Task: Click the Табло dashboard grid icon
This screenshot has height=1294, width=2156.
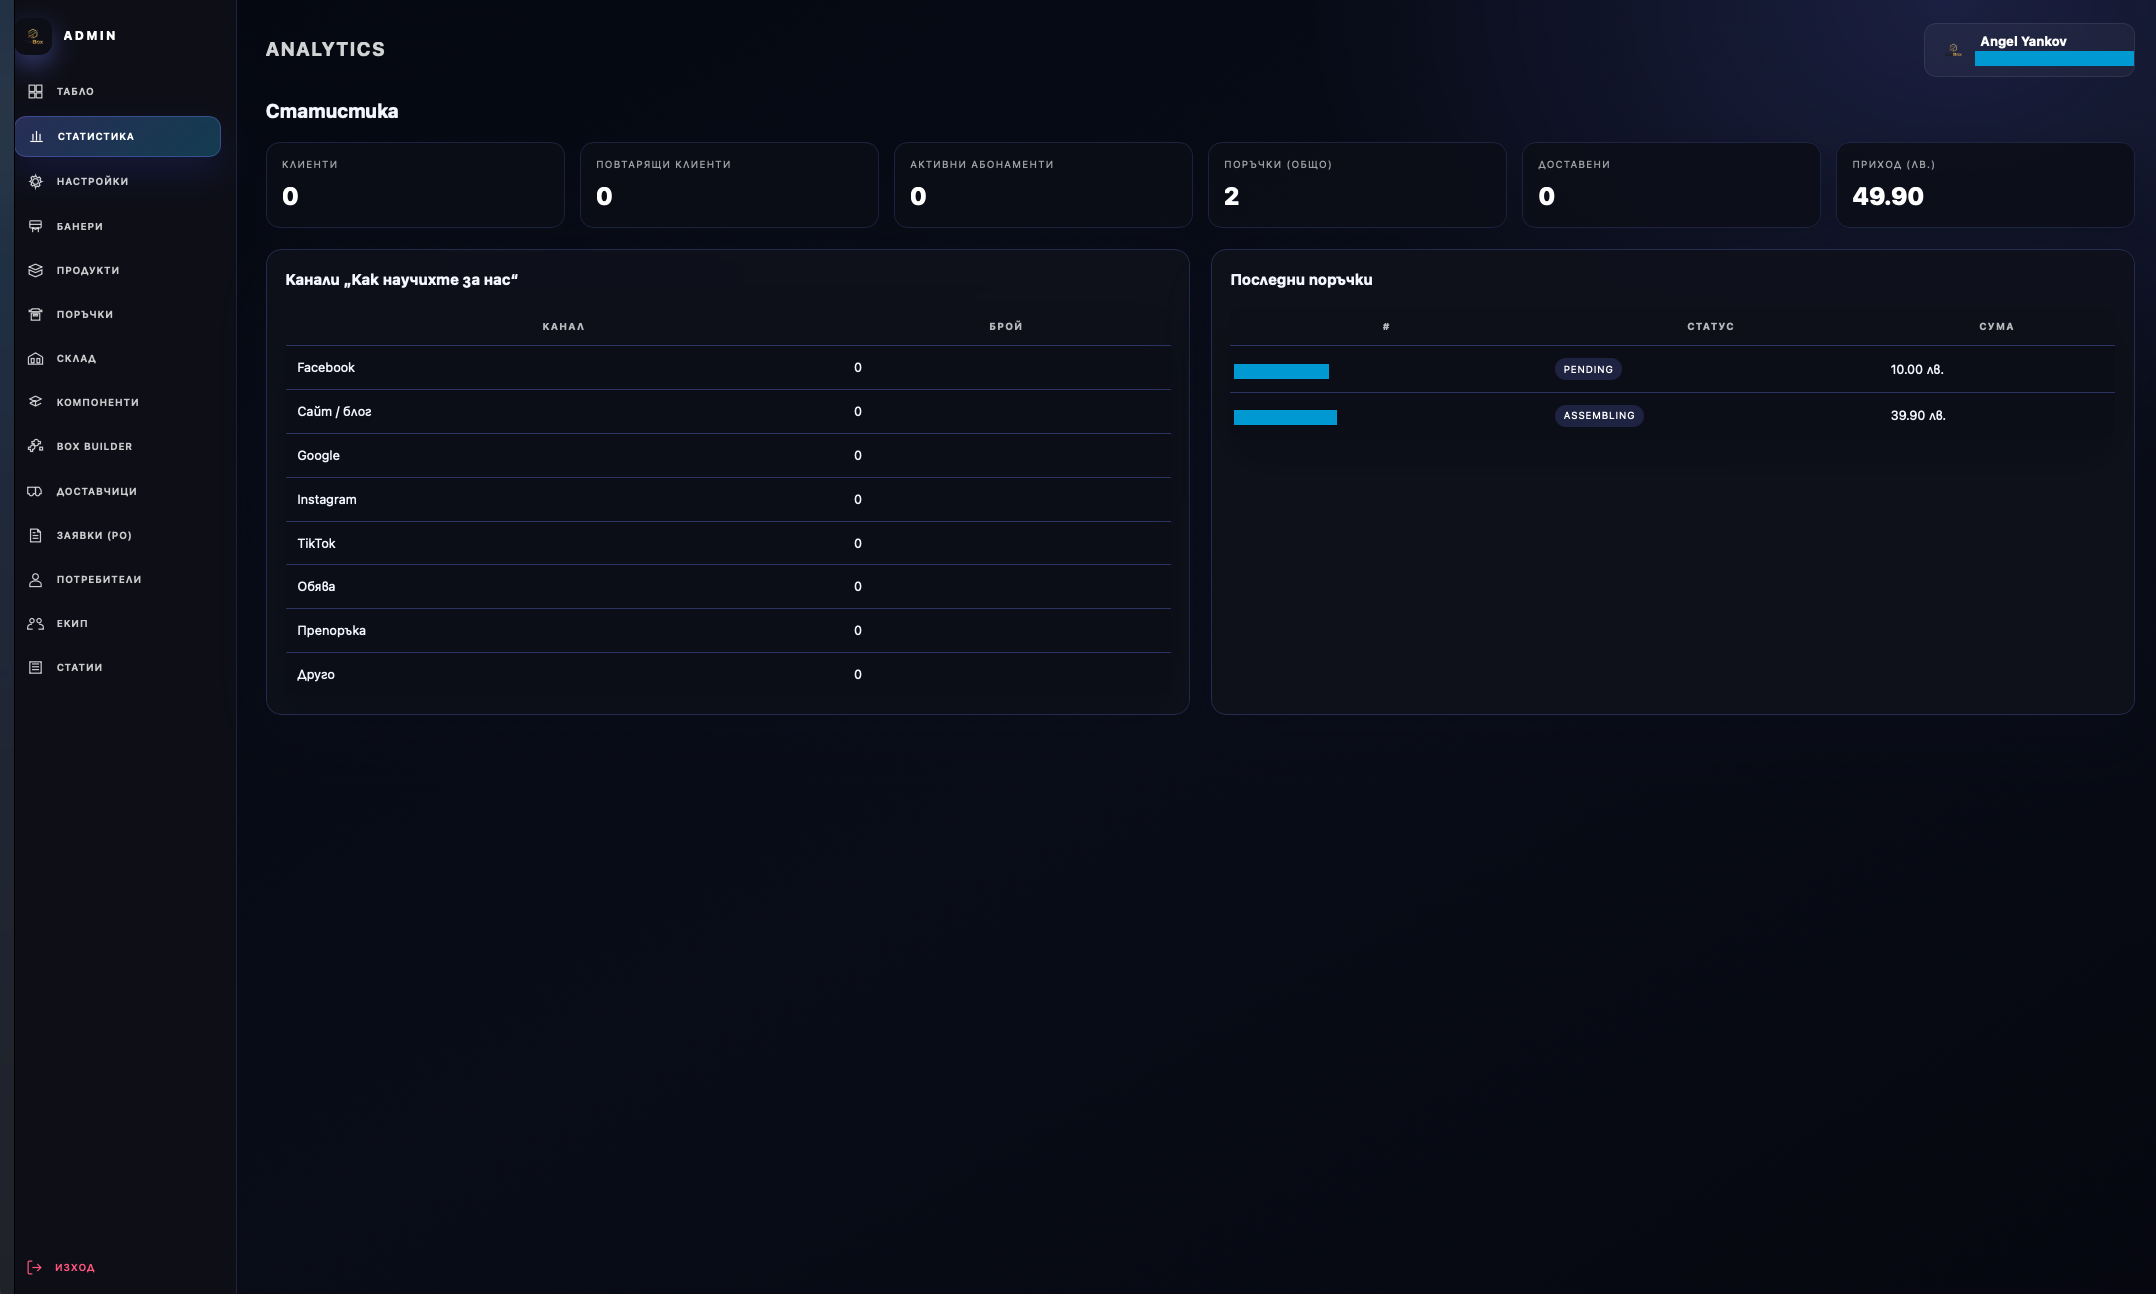Action: 35,91
